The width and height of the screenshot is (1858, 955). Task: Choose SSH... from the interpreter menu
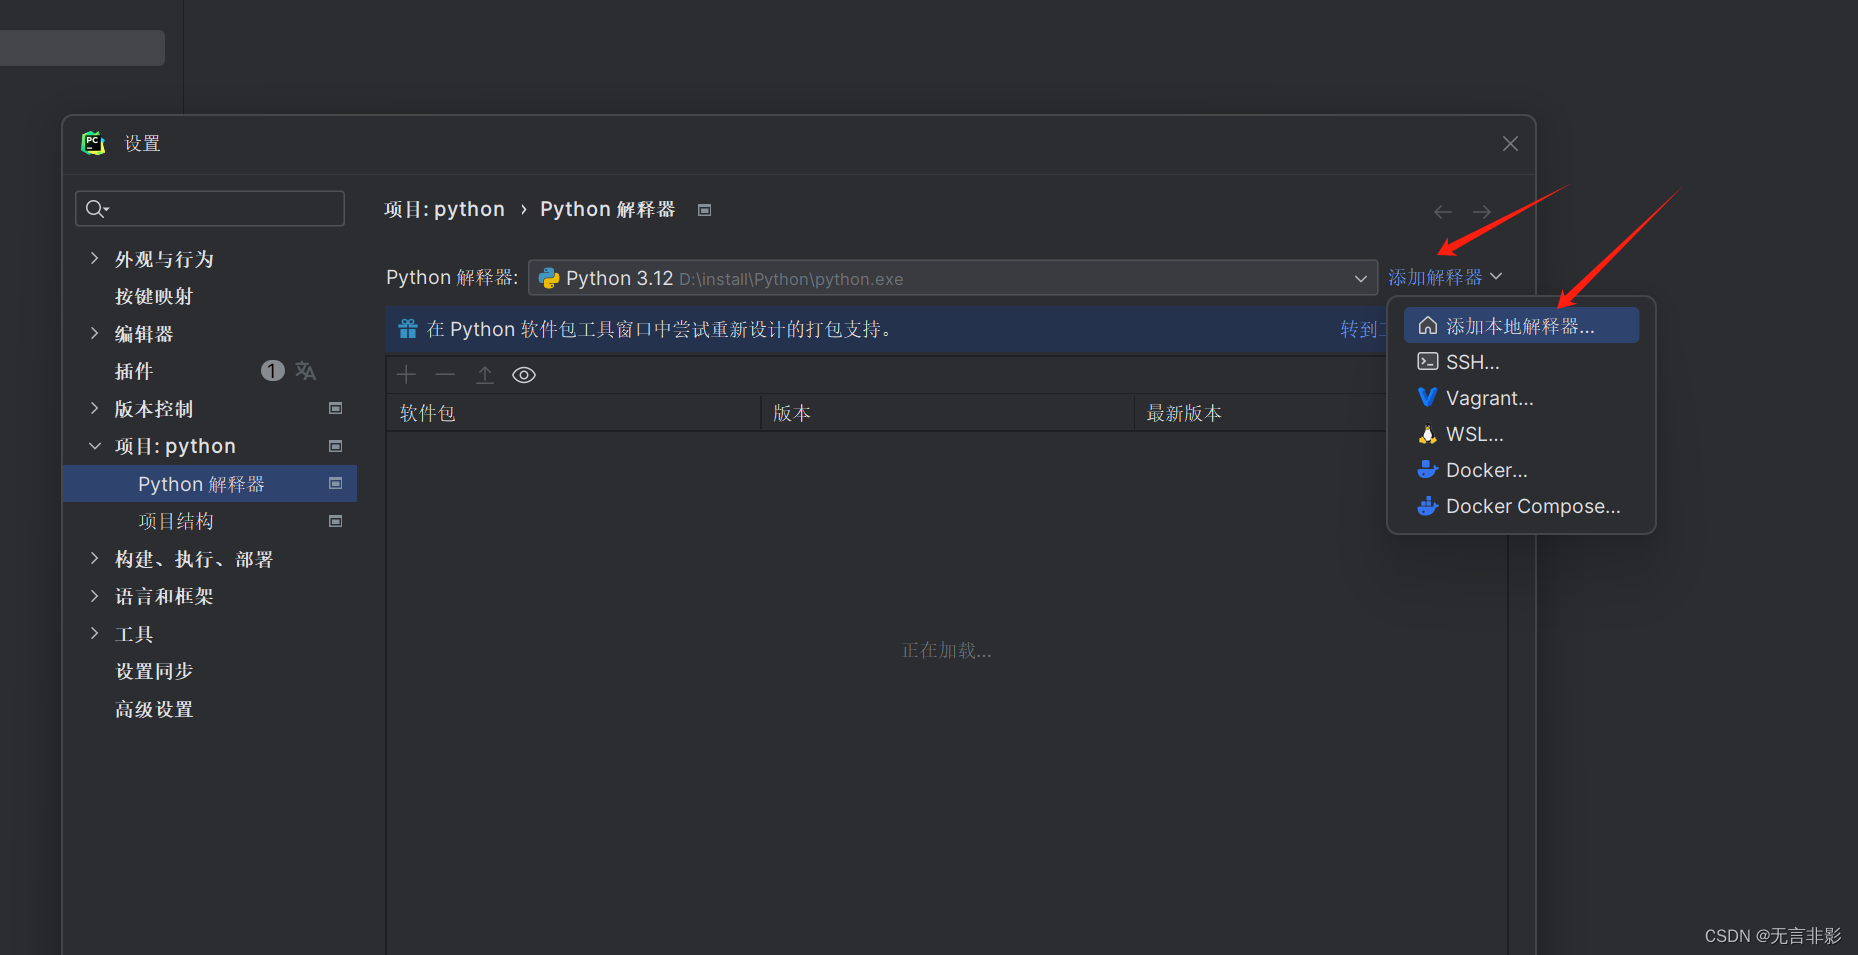point(1521,362)
